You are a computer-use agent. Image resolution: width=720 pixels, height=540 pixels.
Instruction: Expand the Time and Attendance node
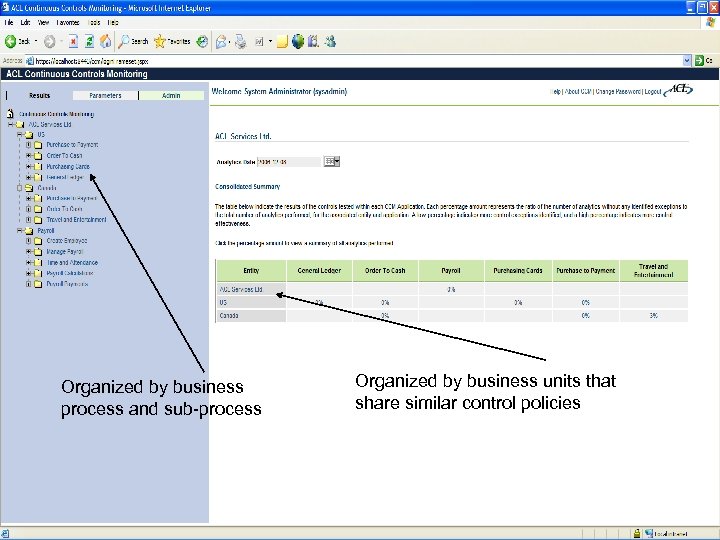tap(28, 263)
